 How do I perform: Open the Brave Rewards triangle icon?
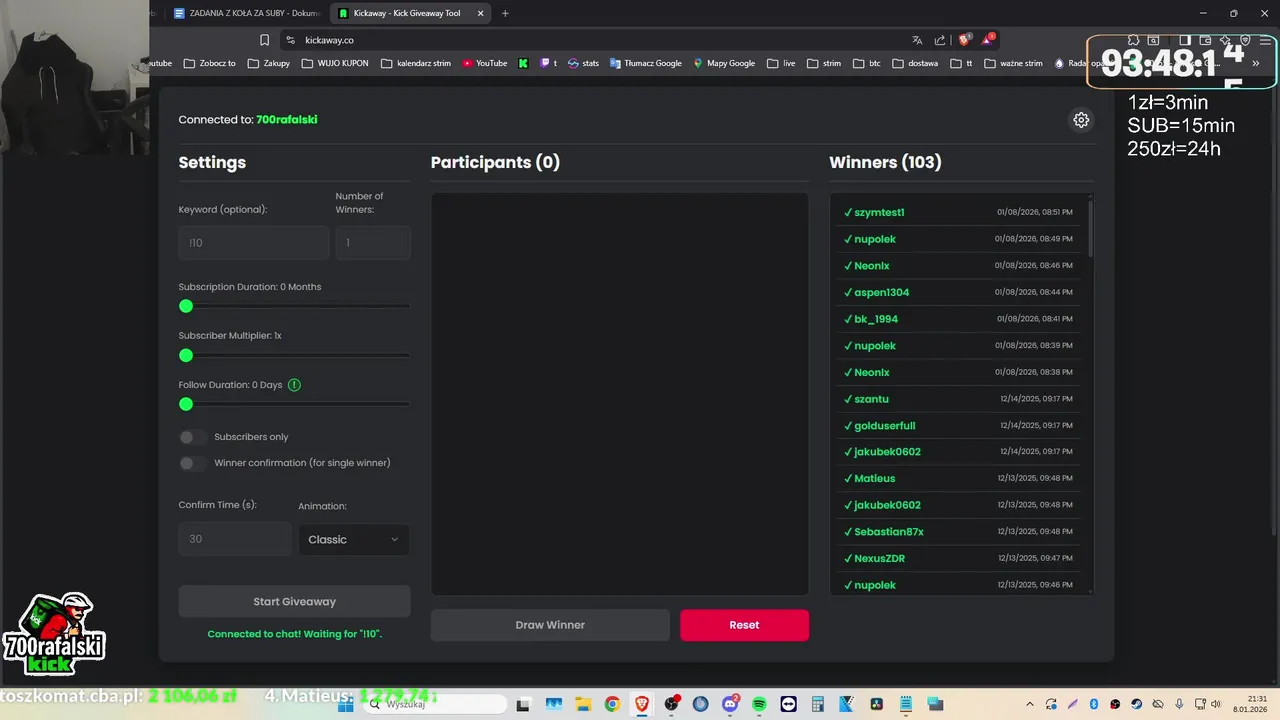click(x=988, y=40)
